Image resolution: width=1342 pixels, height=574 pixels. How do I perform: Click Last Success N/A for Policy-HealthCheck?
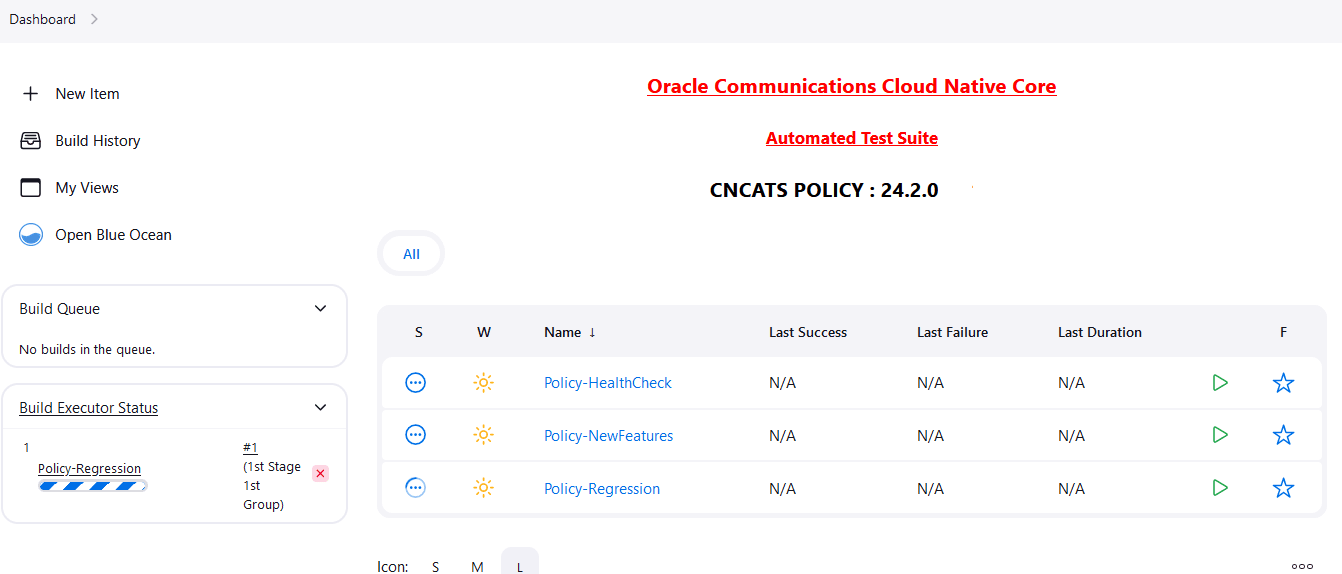coord(782,383)
